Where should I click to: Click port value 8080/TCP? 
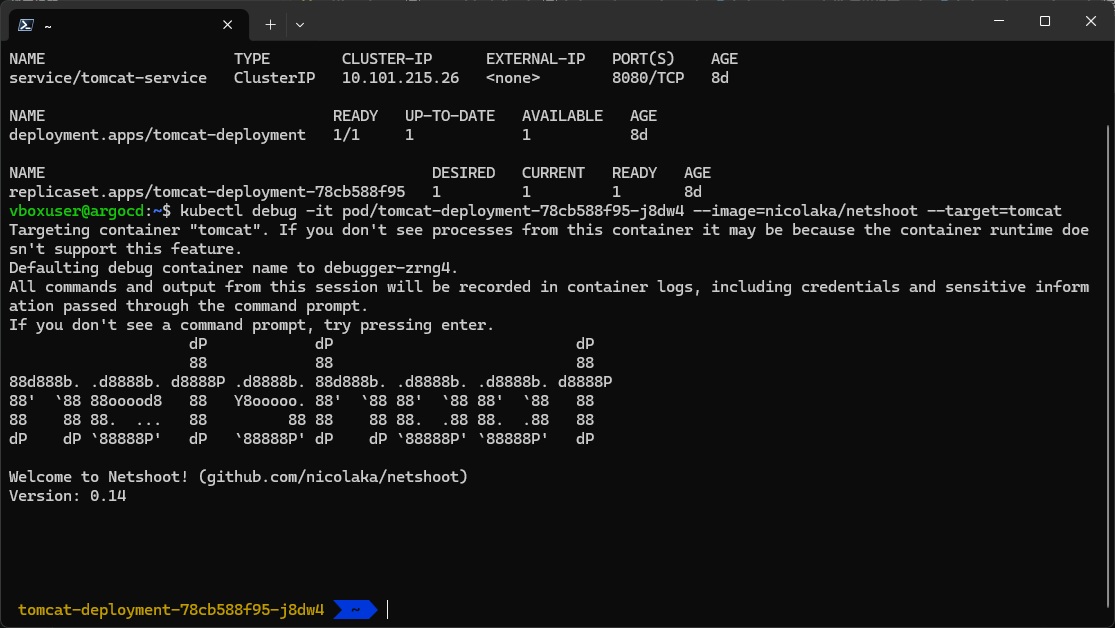click(648, 78)
